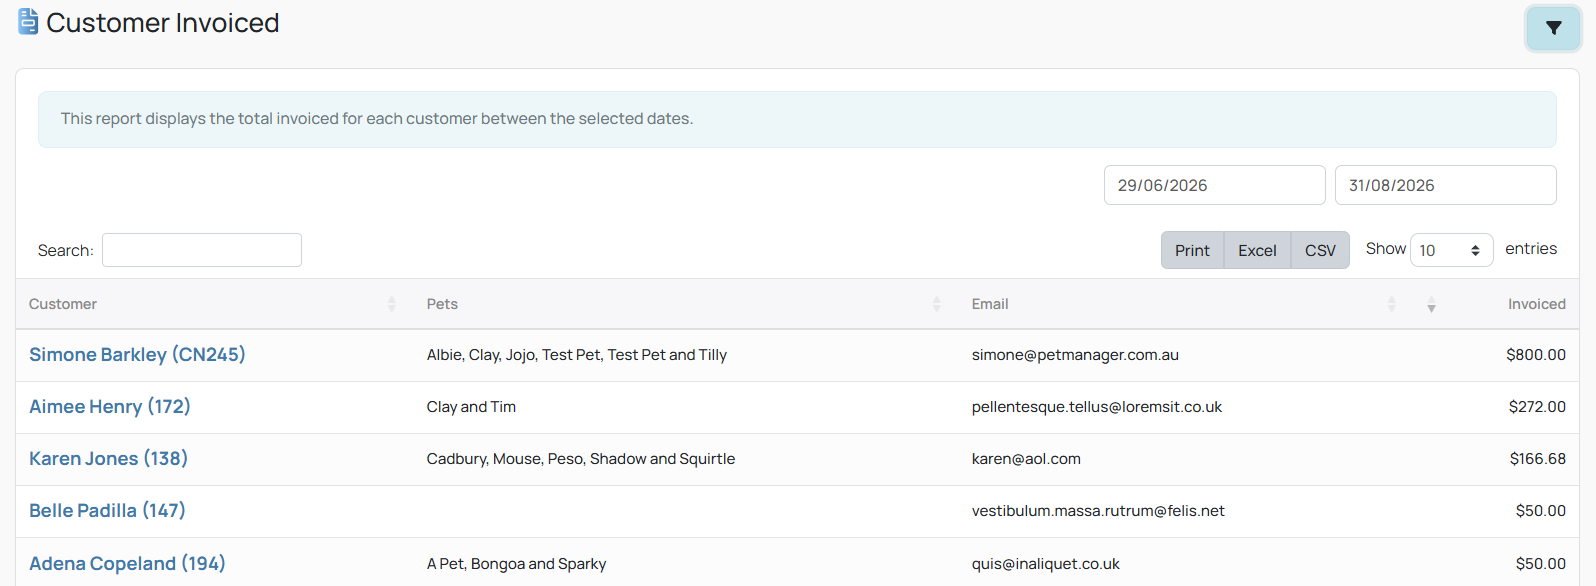Sort by Customer column arrows
This screenshot has width=1596, height=586.
[x=392, y=304]
